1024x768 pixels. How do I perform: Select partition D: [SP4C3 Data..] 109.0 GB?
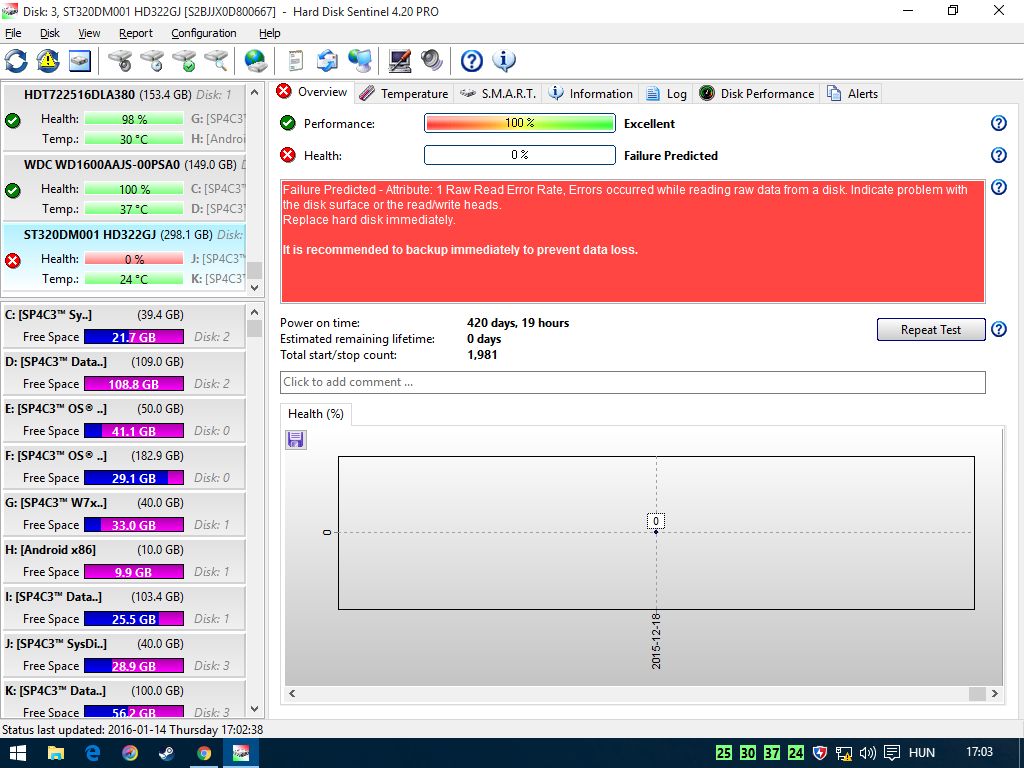click(x=124, y=372)
